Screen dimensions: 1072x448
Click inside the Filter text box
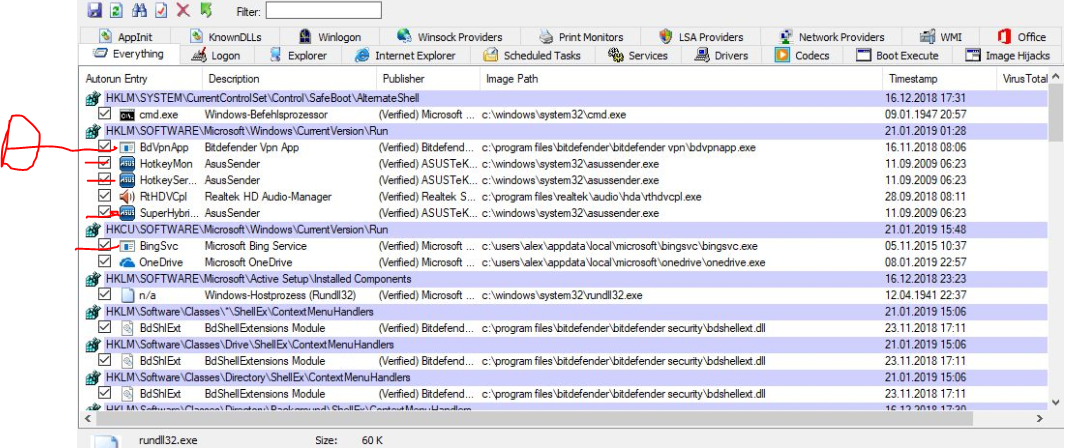[323, 10]
